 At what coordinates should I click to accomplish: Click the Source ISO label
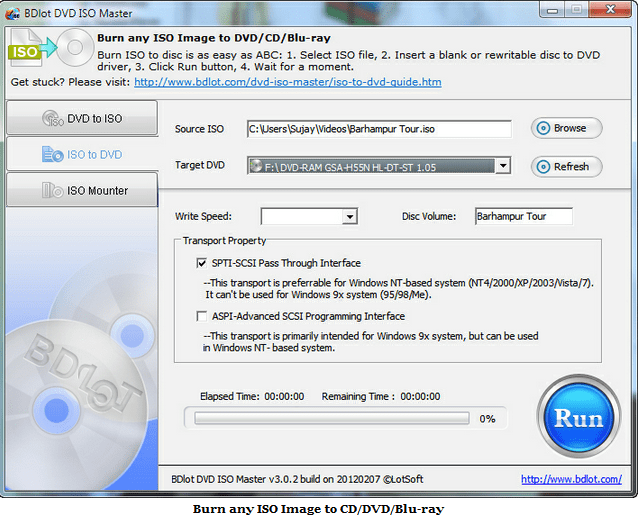199,129
